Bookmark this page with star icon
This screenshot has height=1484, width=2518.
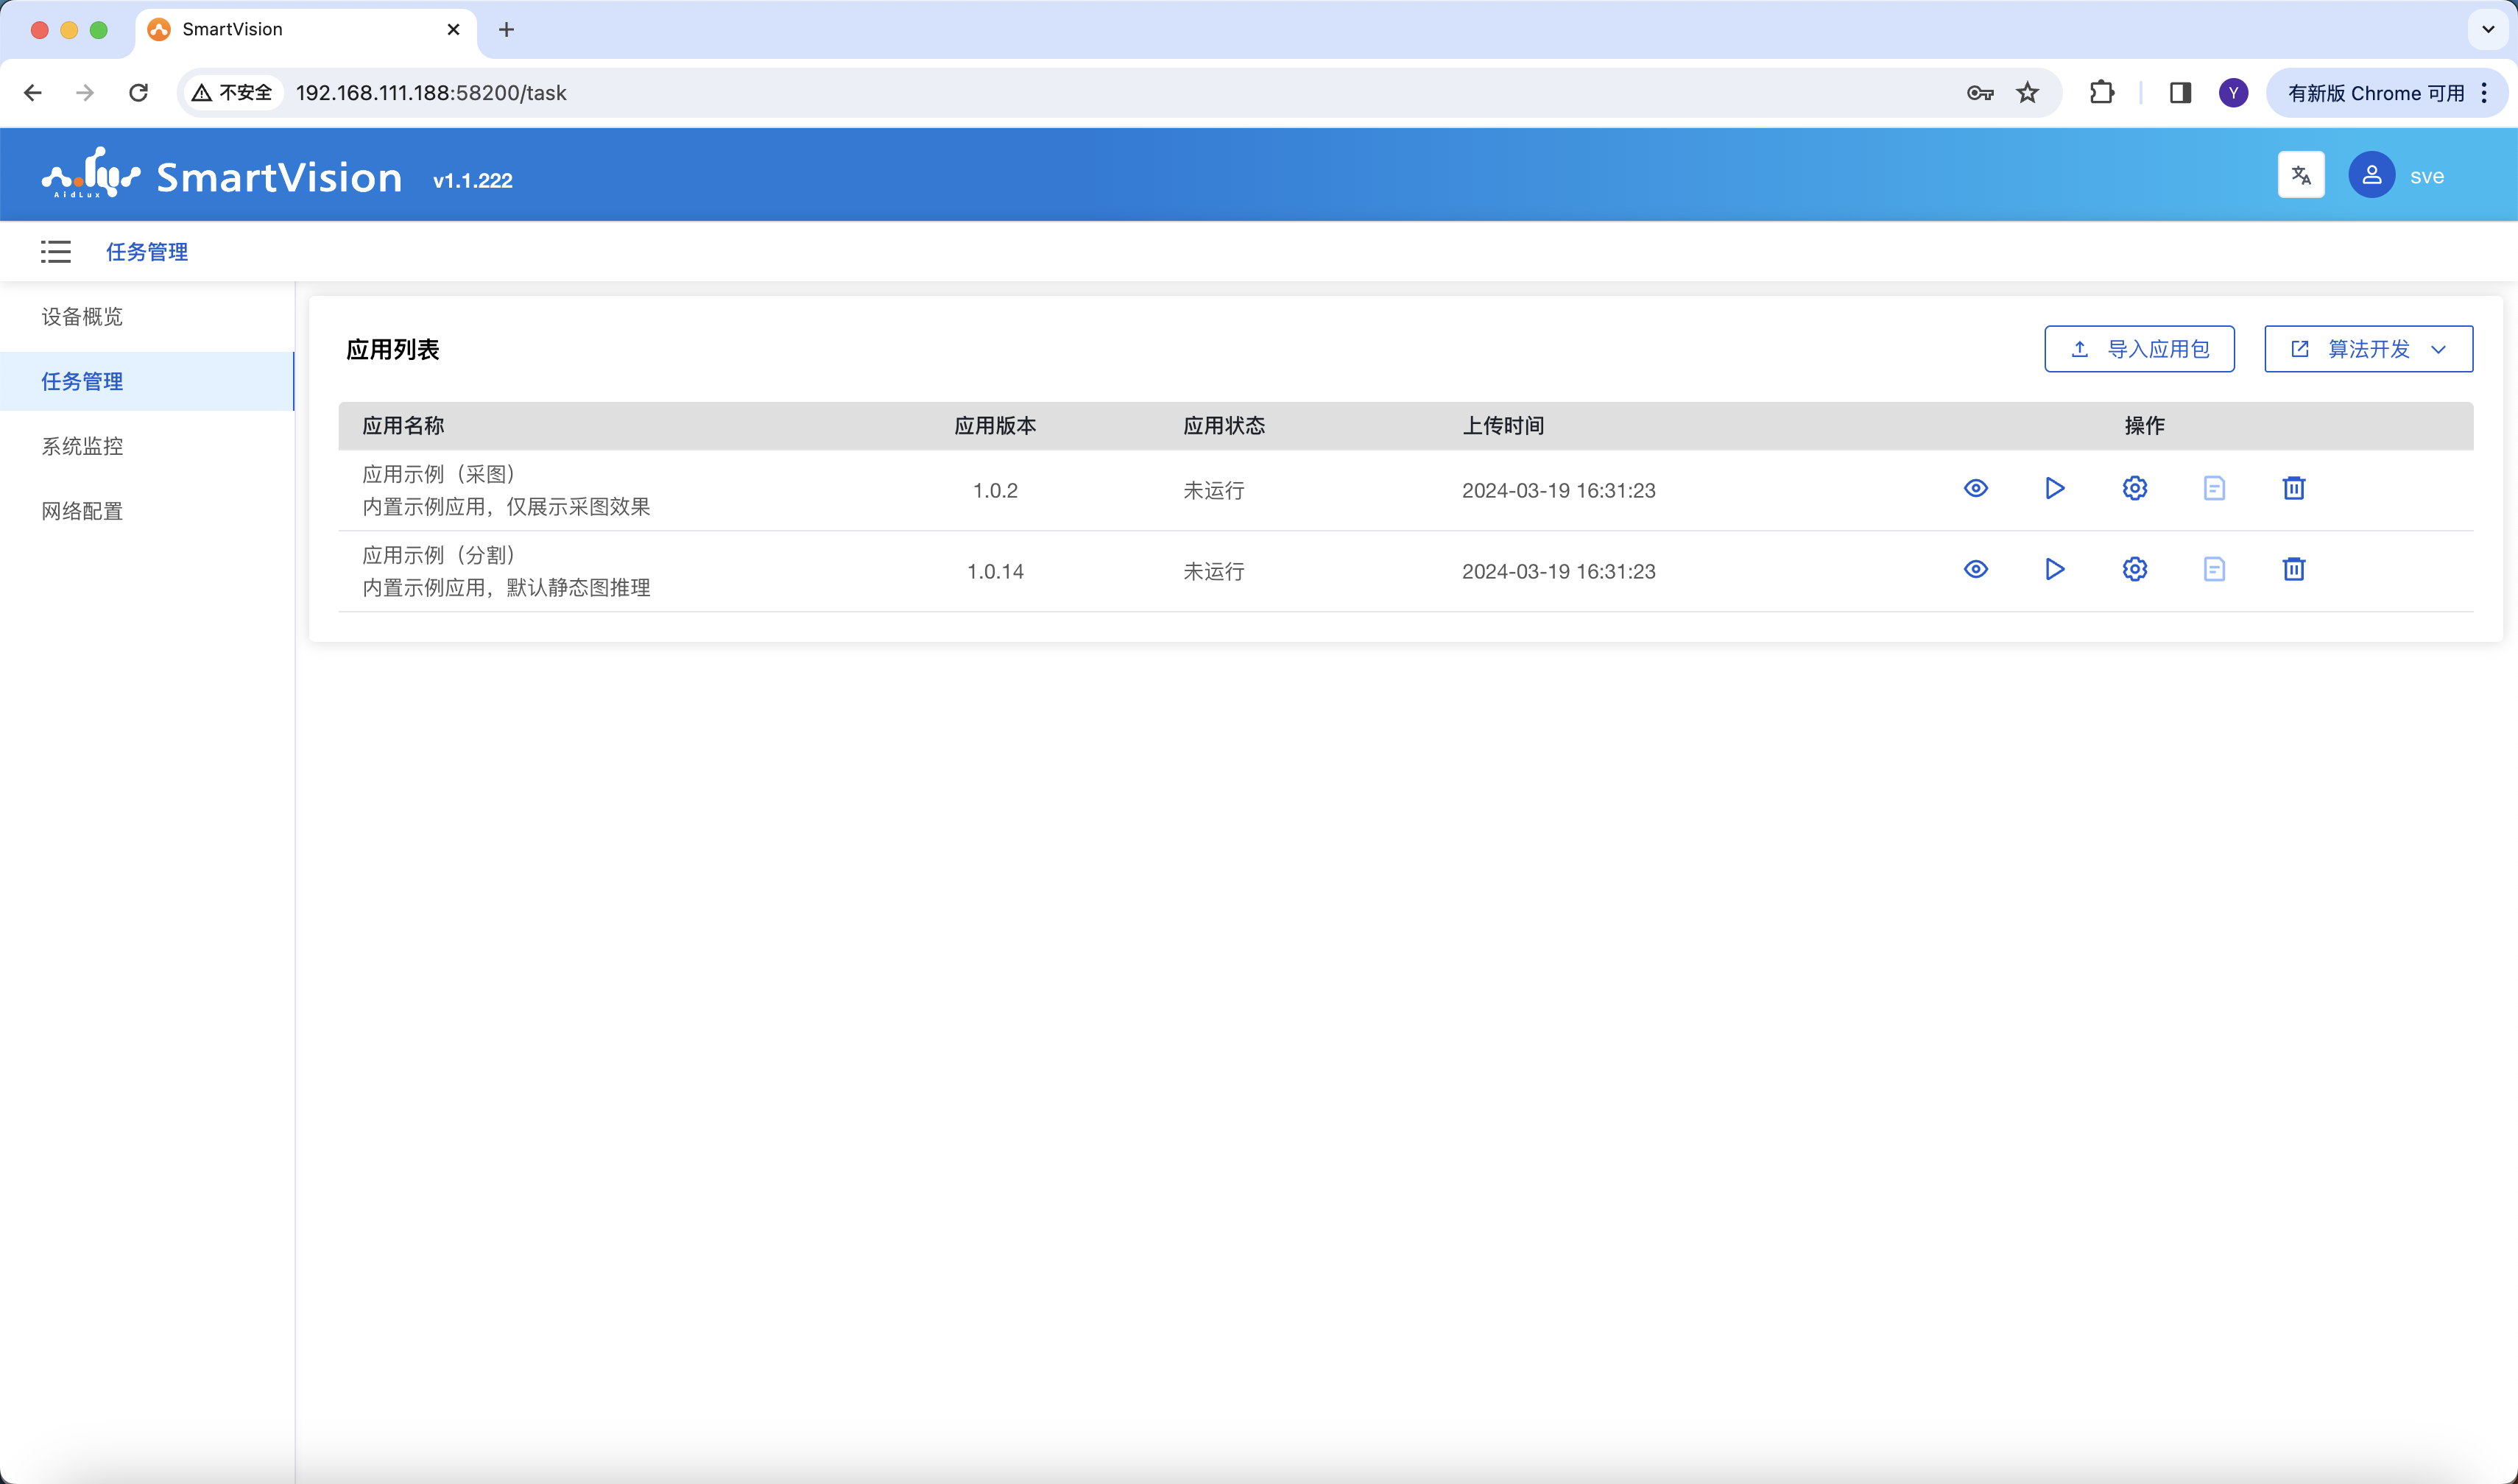[x=2027, y=93]
